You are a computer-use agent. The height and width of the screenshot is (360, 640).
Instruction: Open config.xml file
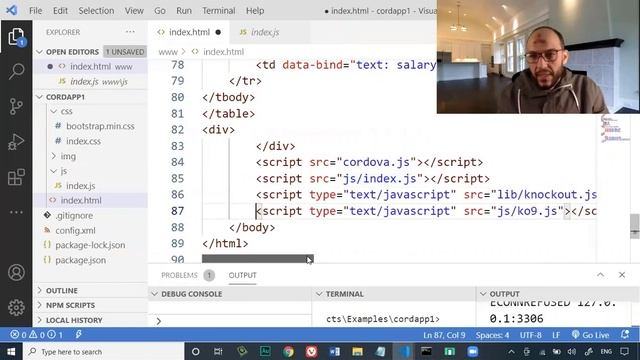click(x=75, y=230)
